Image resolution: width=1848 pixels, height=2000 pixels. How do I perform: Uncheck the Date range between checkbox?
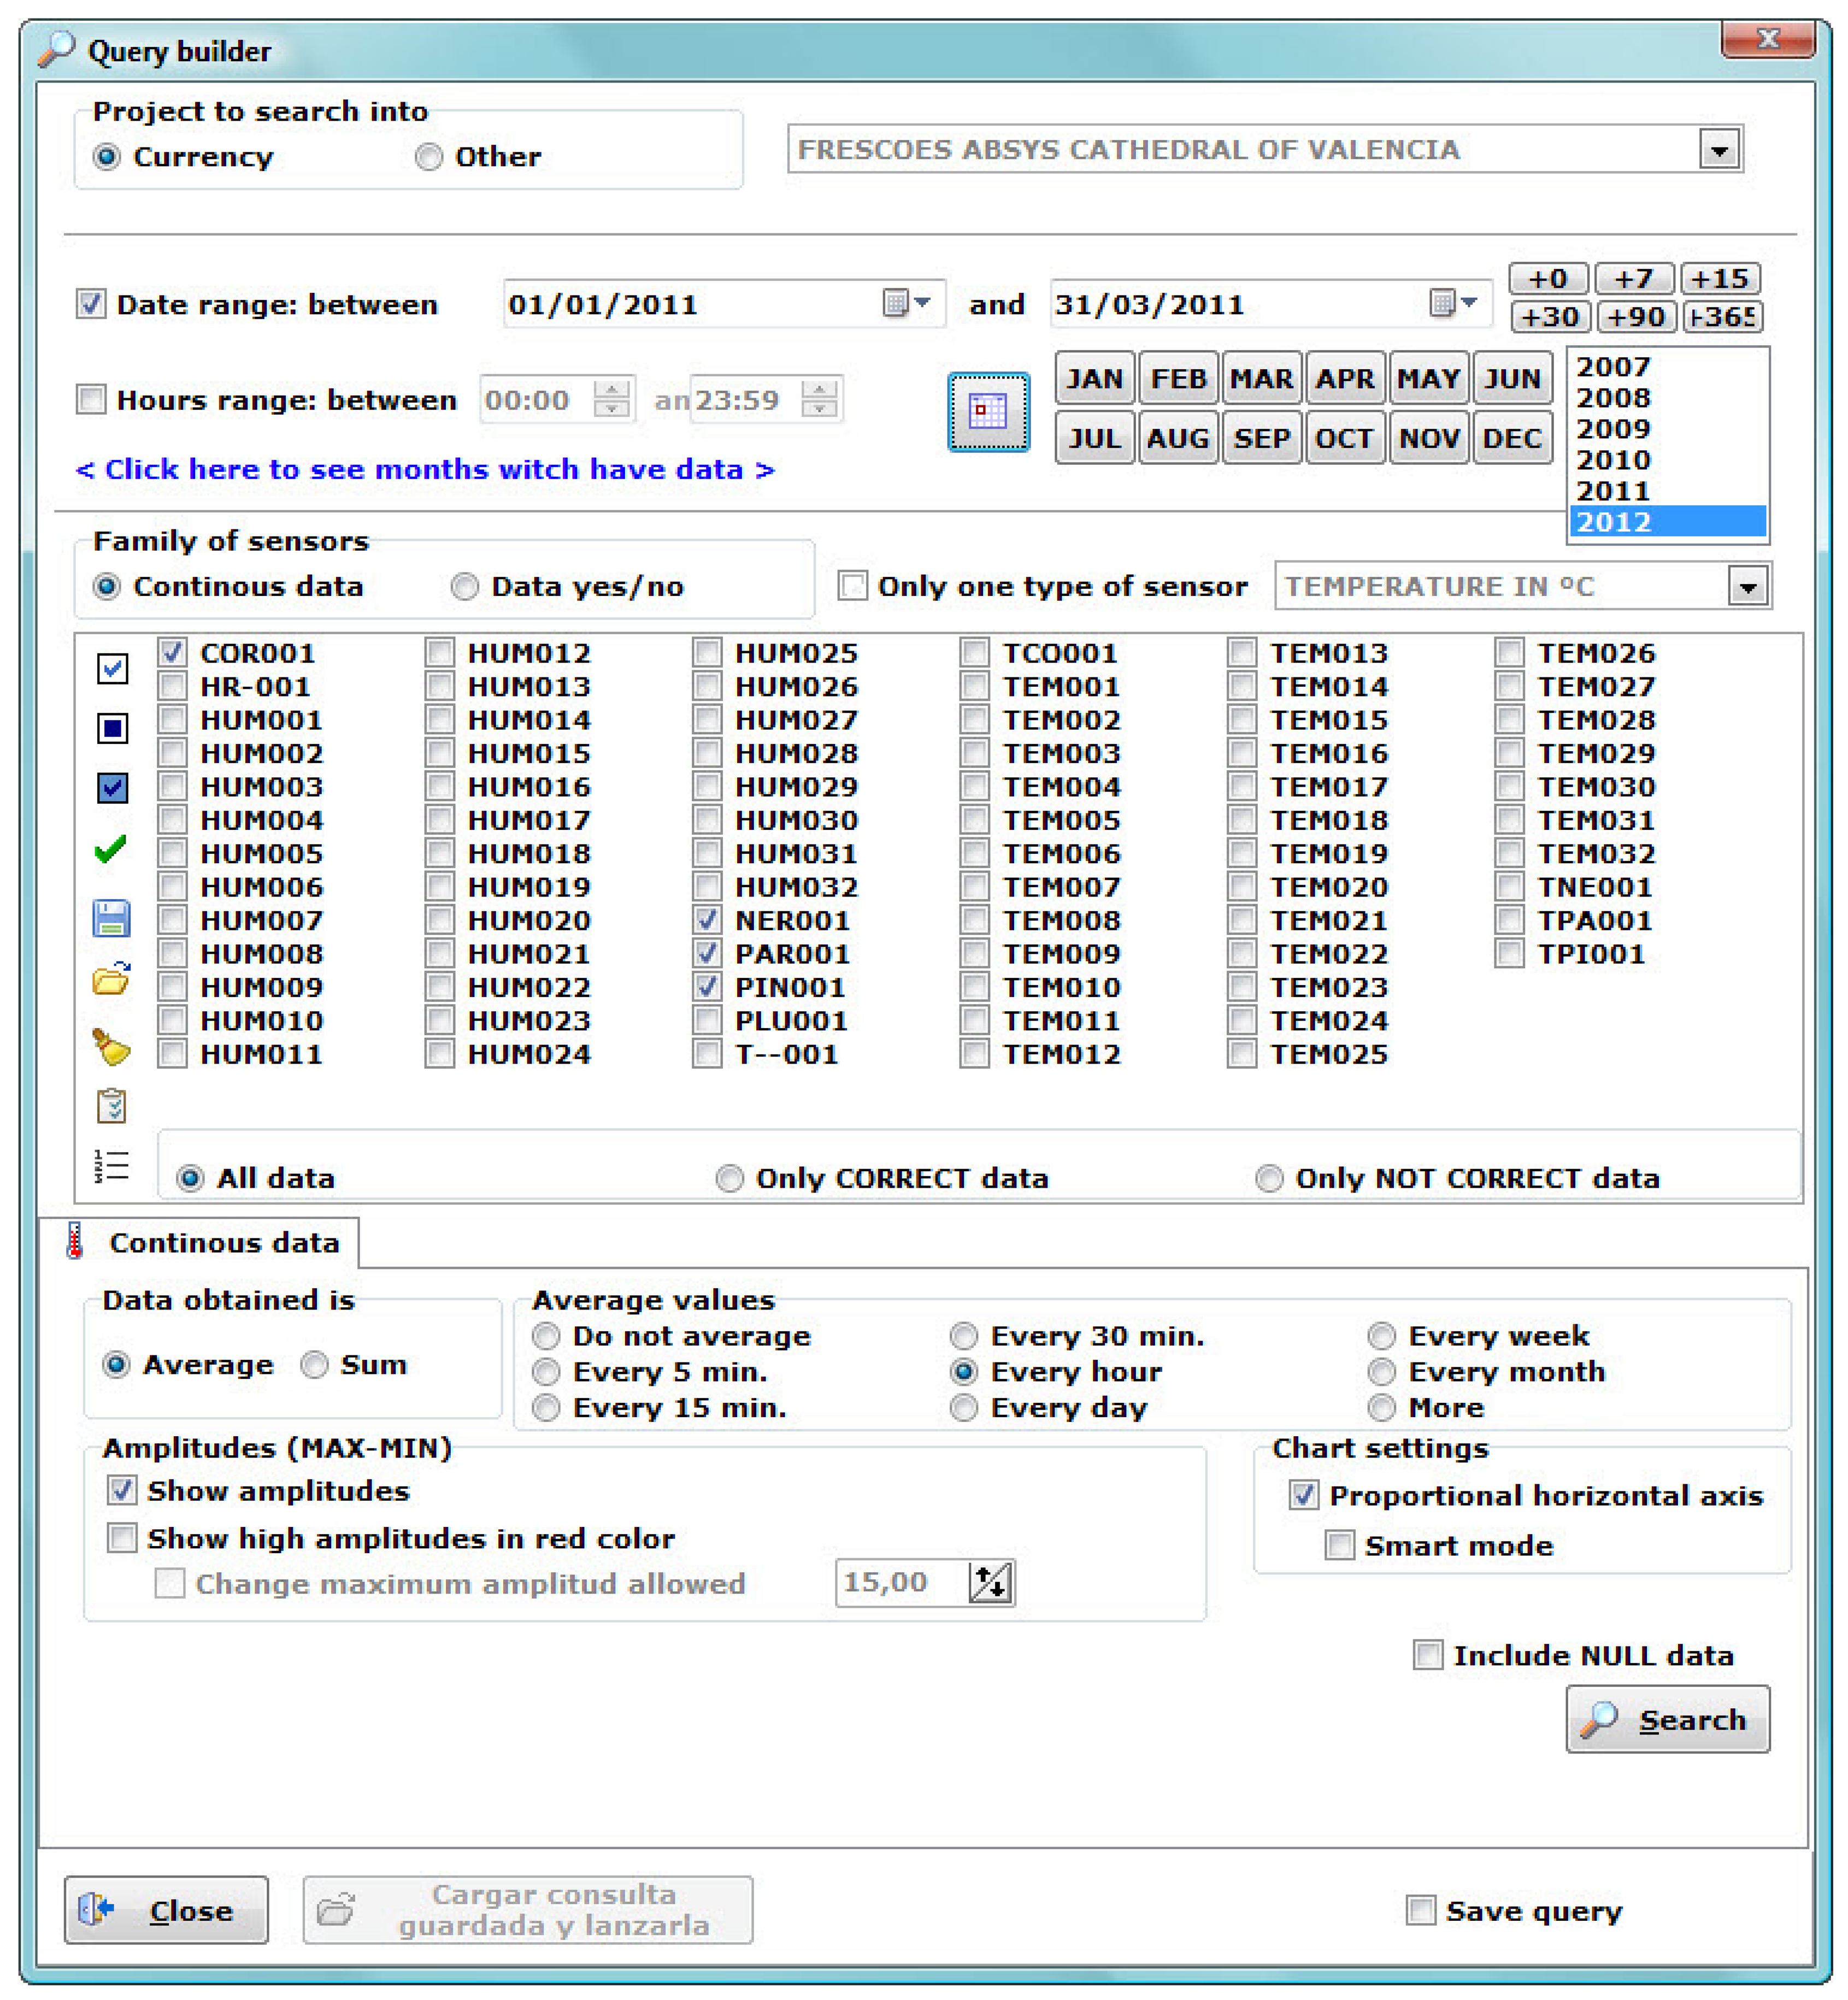[91, 304]
